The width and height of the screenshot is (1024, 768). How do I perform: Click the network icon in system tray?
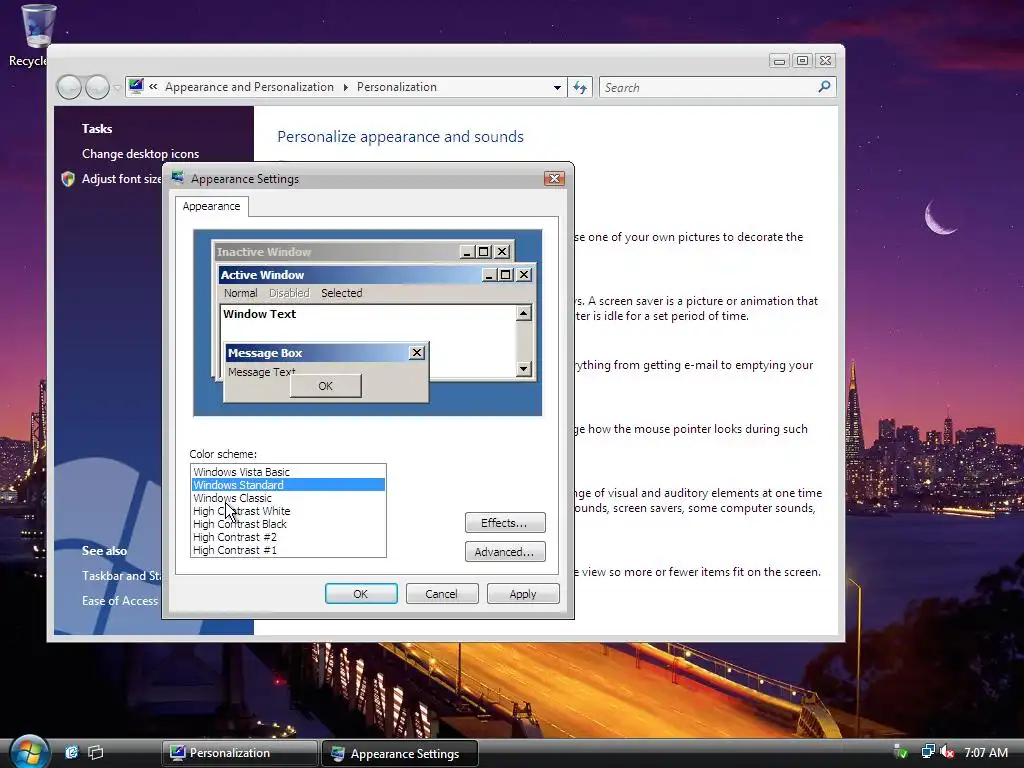click(927, 752)
